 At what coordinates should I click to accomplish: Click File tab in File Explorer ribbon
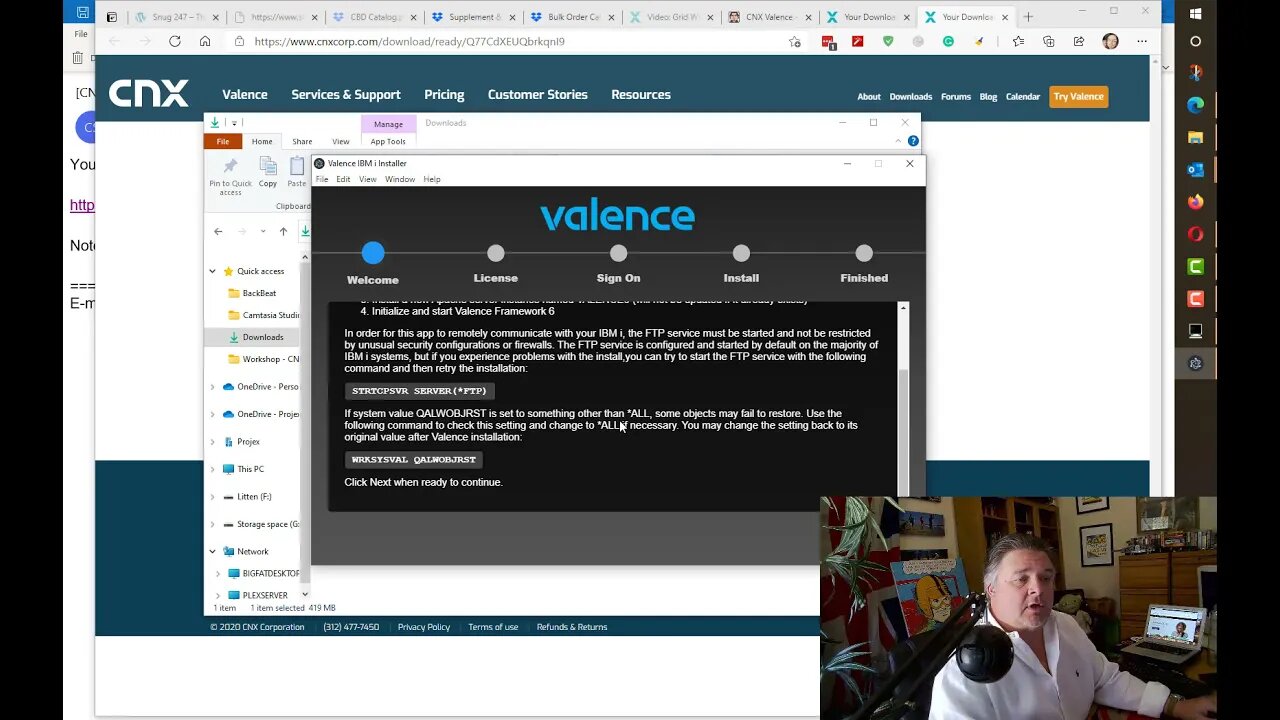223,141
